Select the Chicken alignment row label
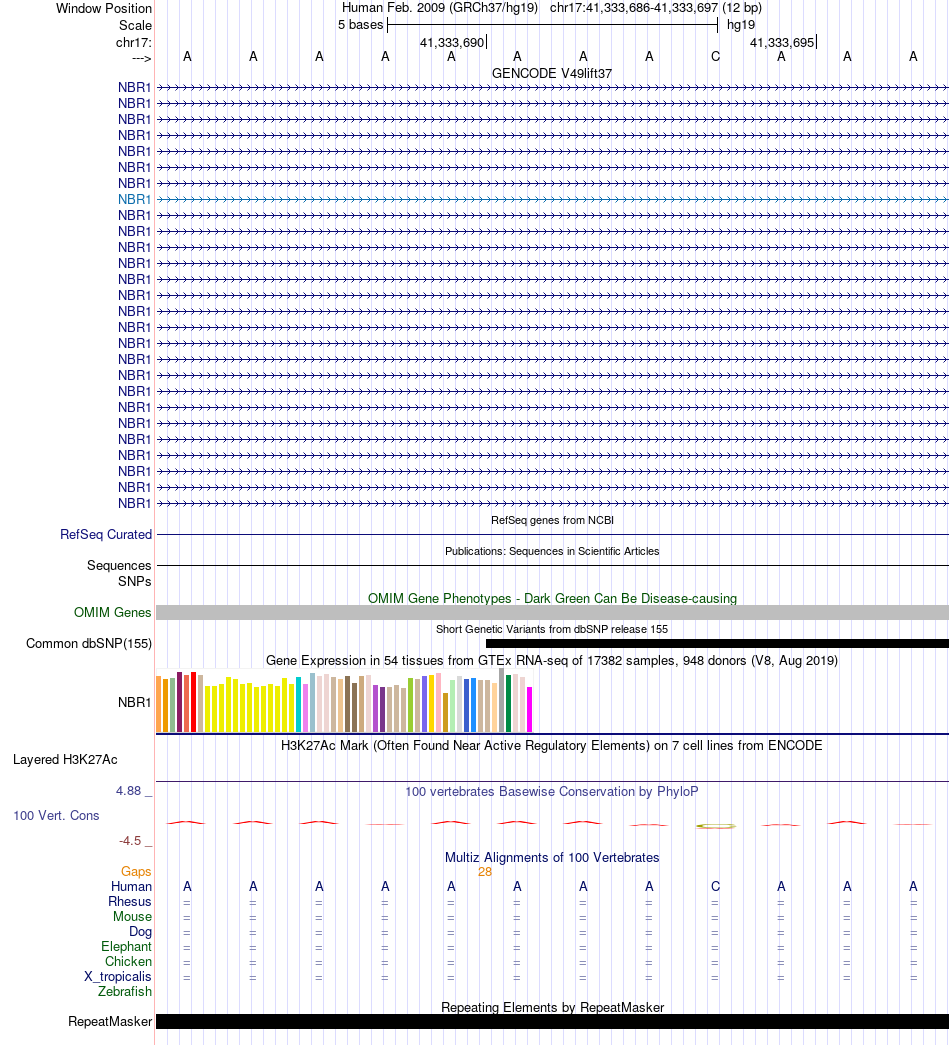Screen dimensions: 950x1045 [128, 962]
